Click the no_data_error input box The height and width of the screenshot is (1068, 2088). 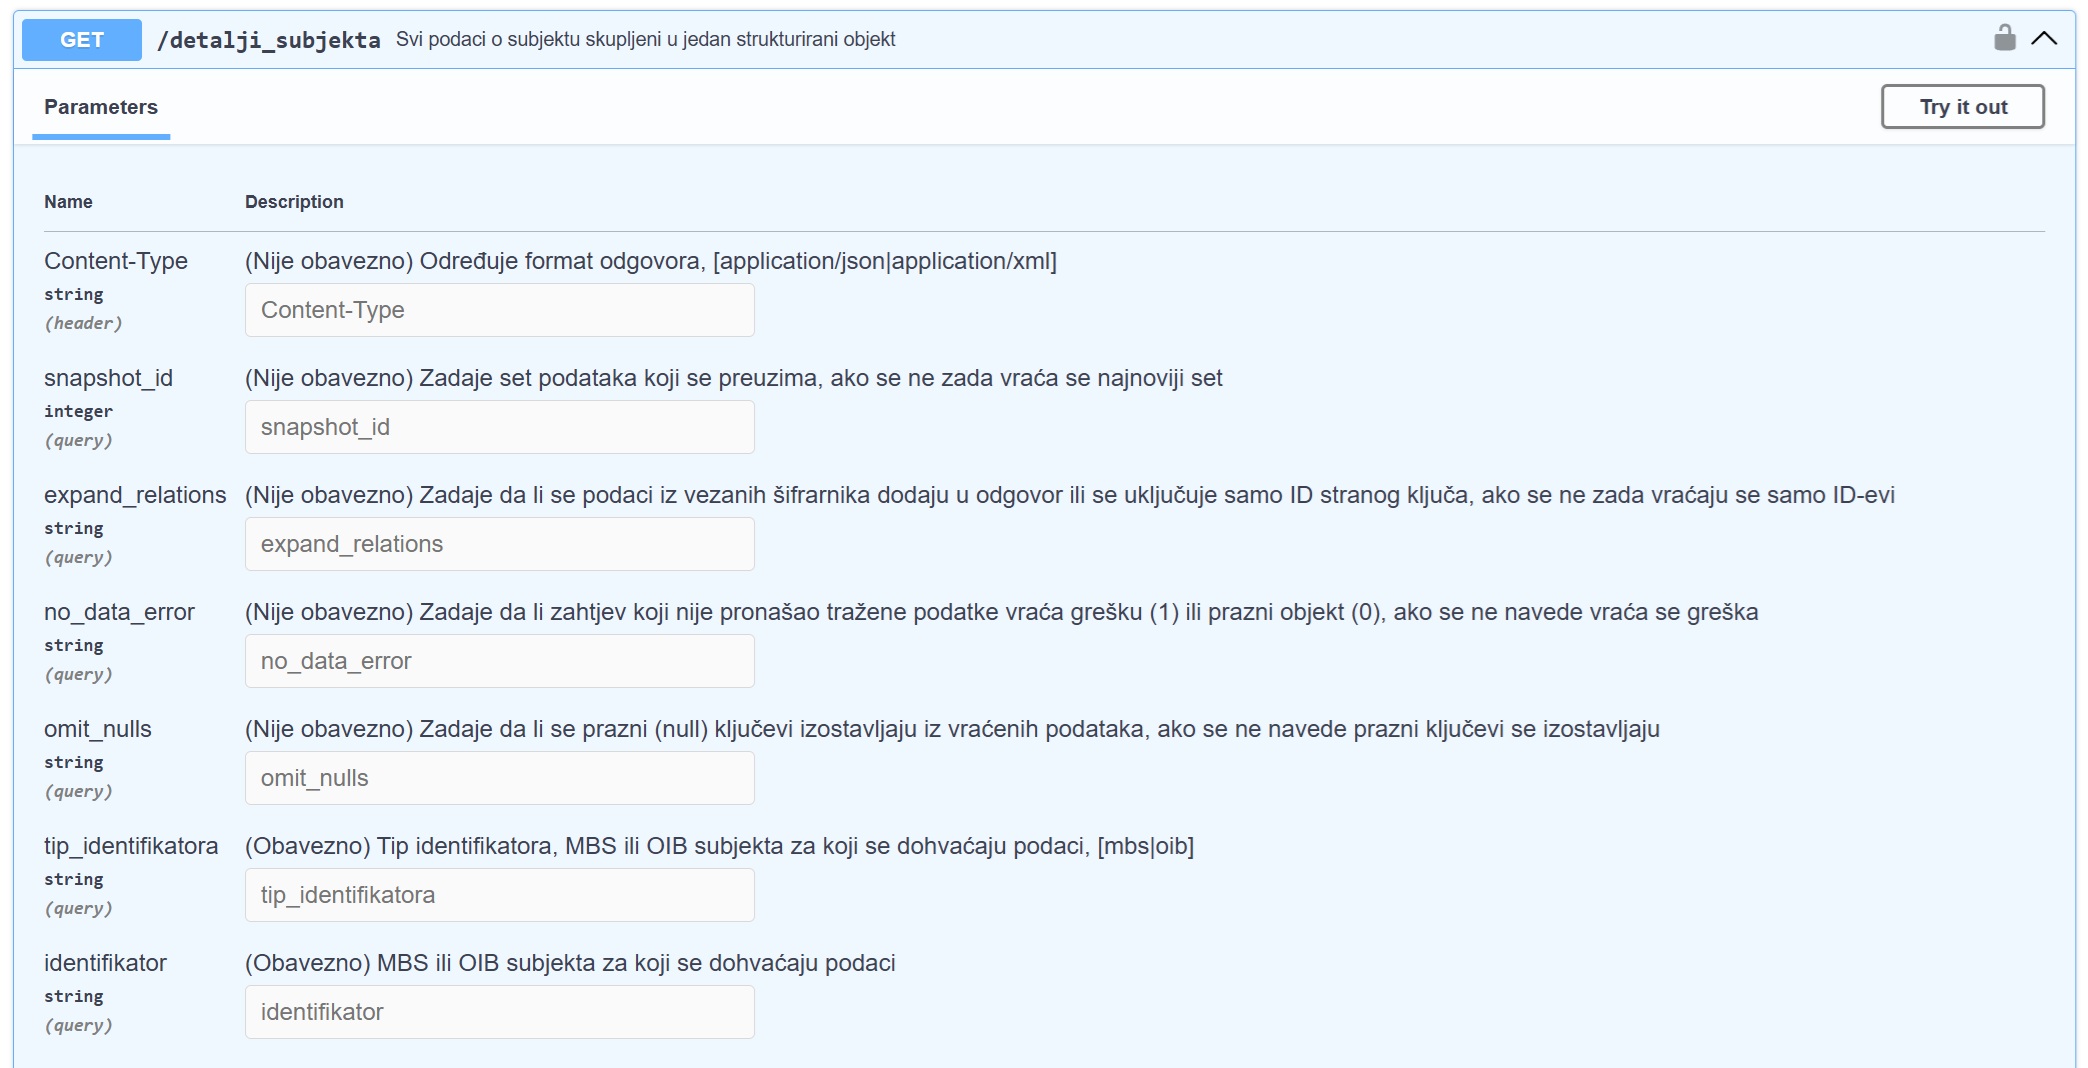click(499, 661)
